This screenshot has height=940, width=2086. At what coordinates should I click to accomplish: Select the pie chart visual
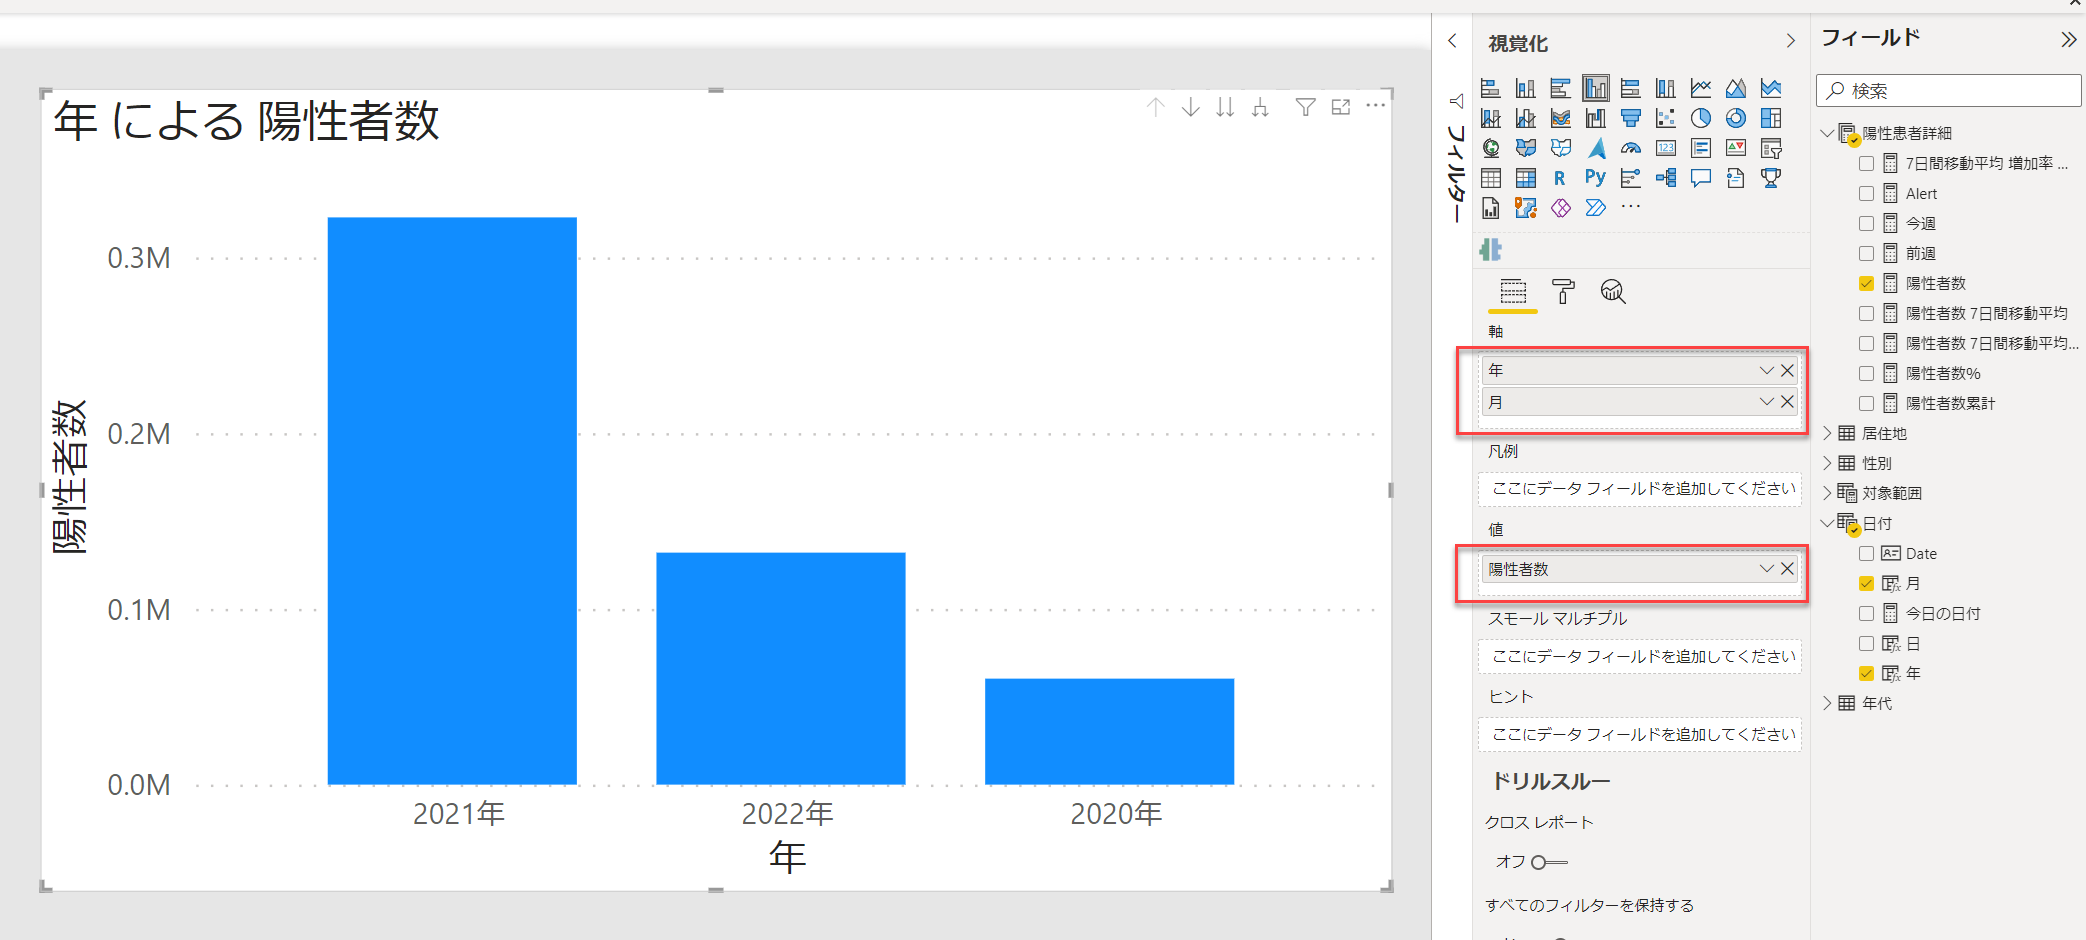1701,118
